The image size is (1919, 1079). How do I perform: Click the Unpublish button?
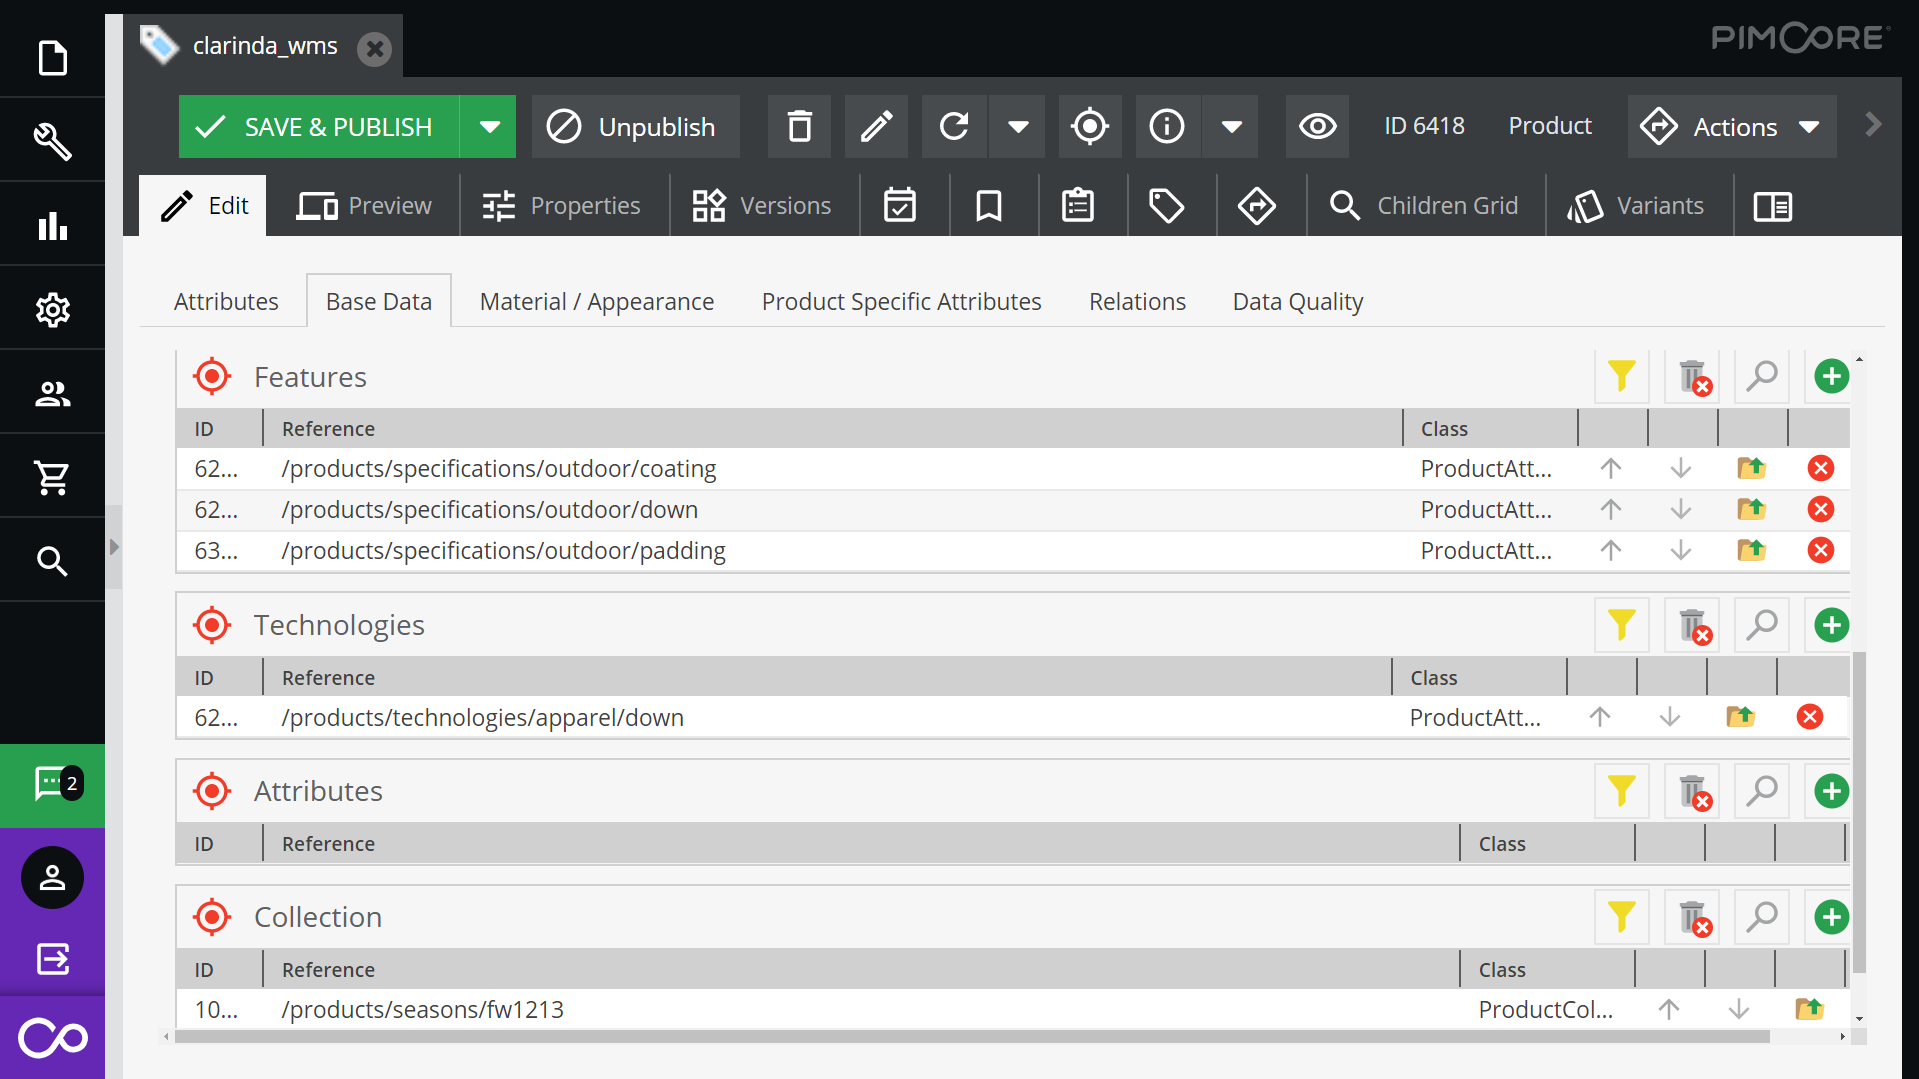[x=635, y=127]
